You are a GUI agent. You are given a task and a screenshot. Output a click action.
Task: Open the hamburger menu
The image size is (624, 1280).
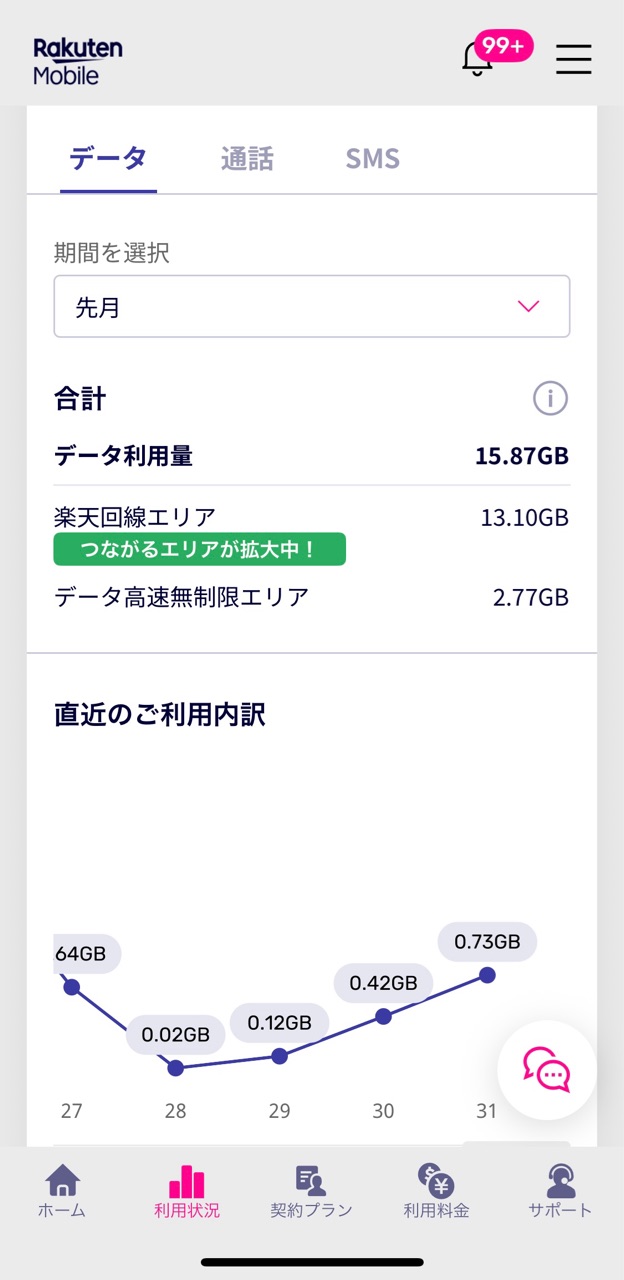574,59
